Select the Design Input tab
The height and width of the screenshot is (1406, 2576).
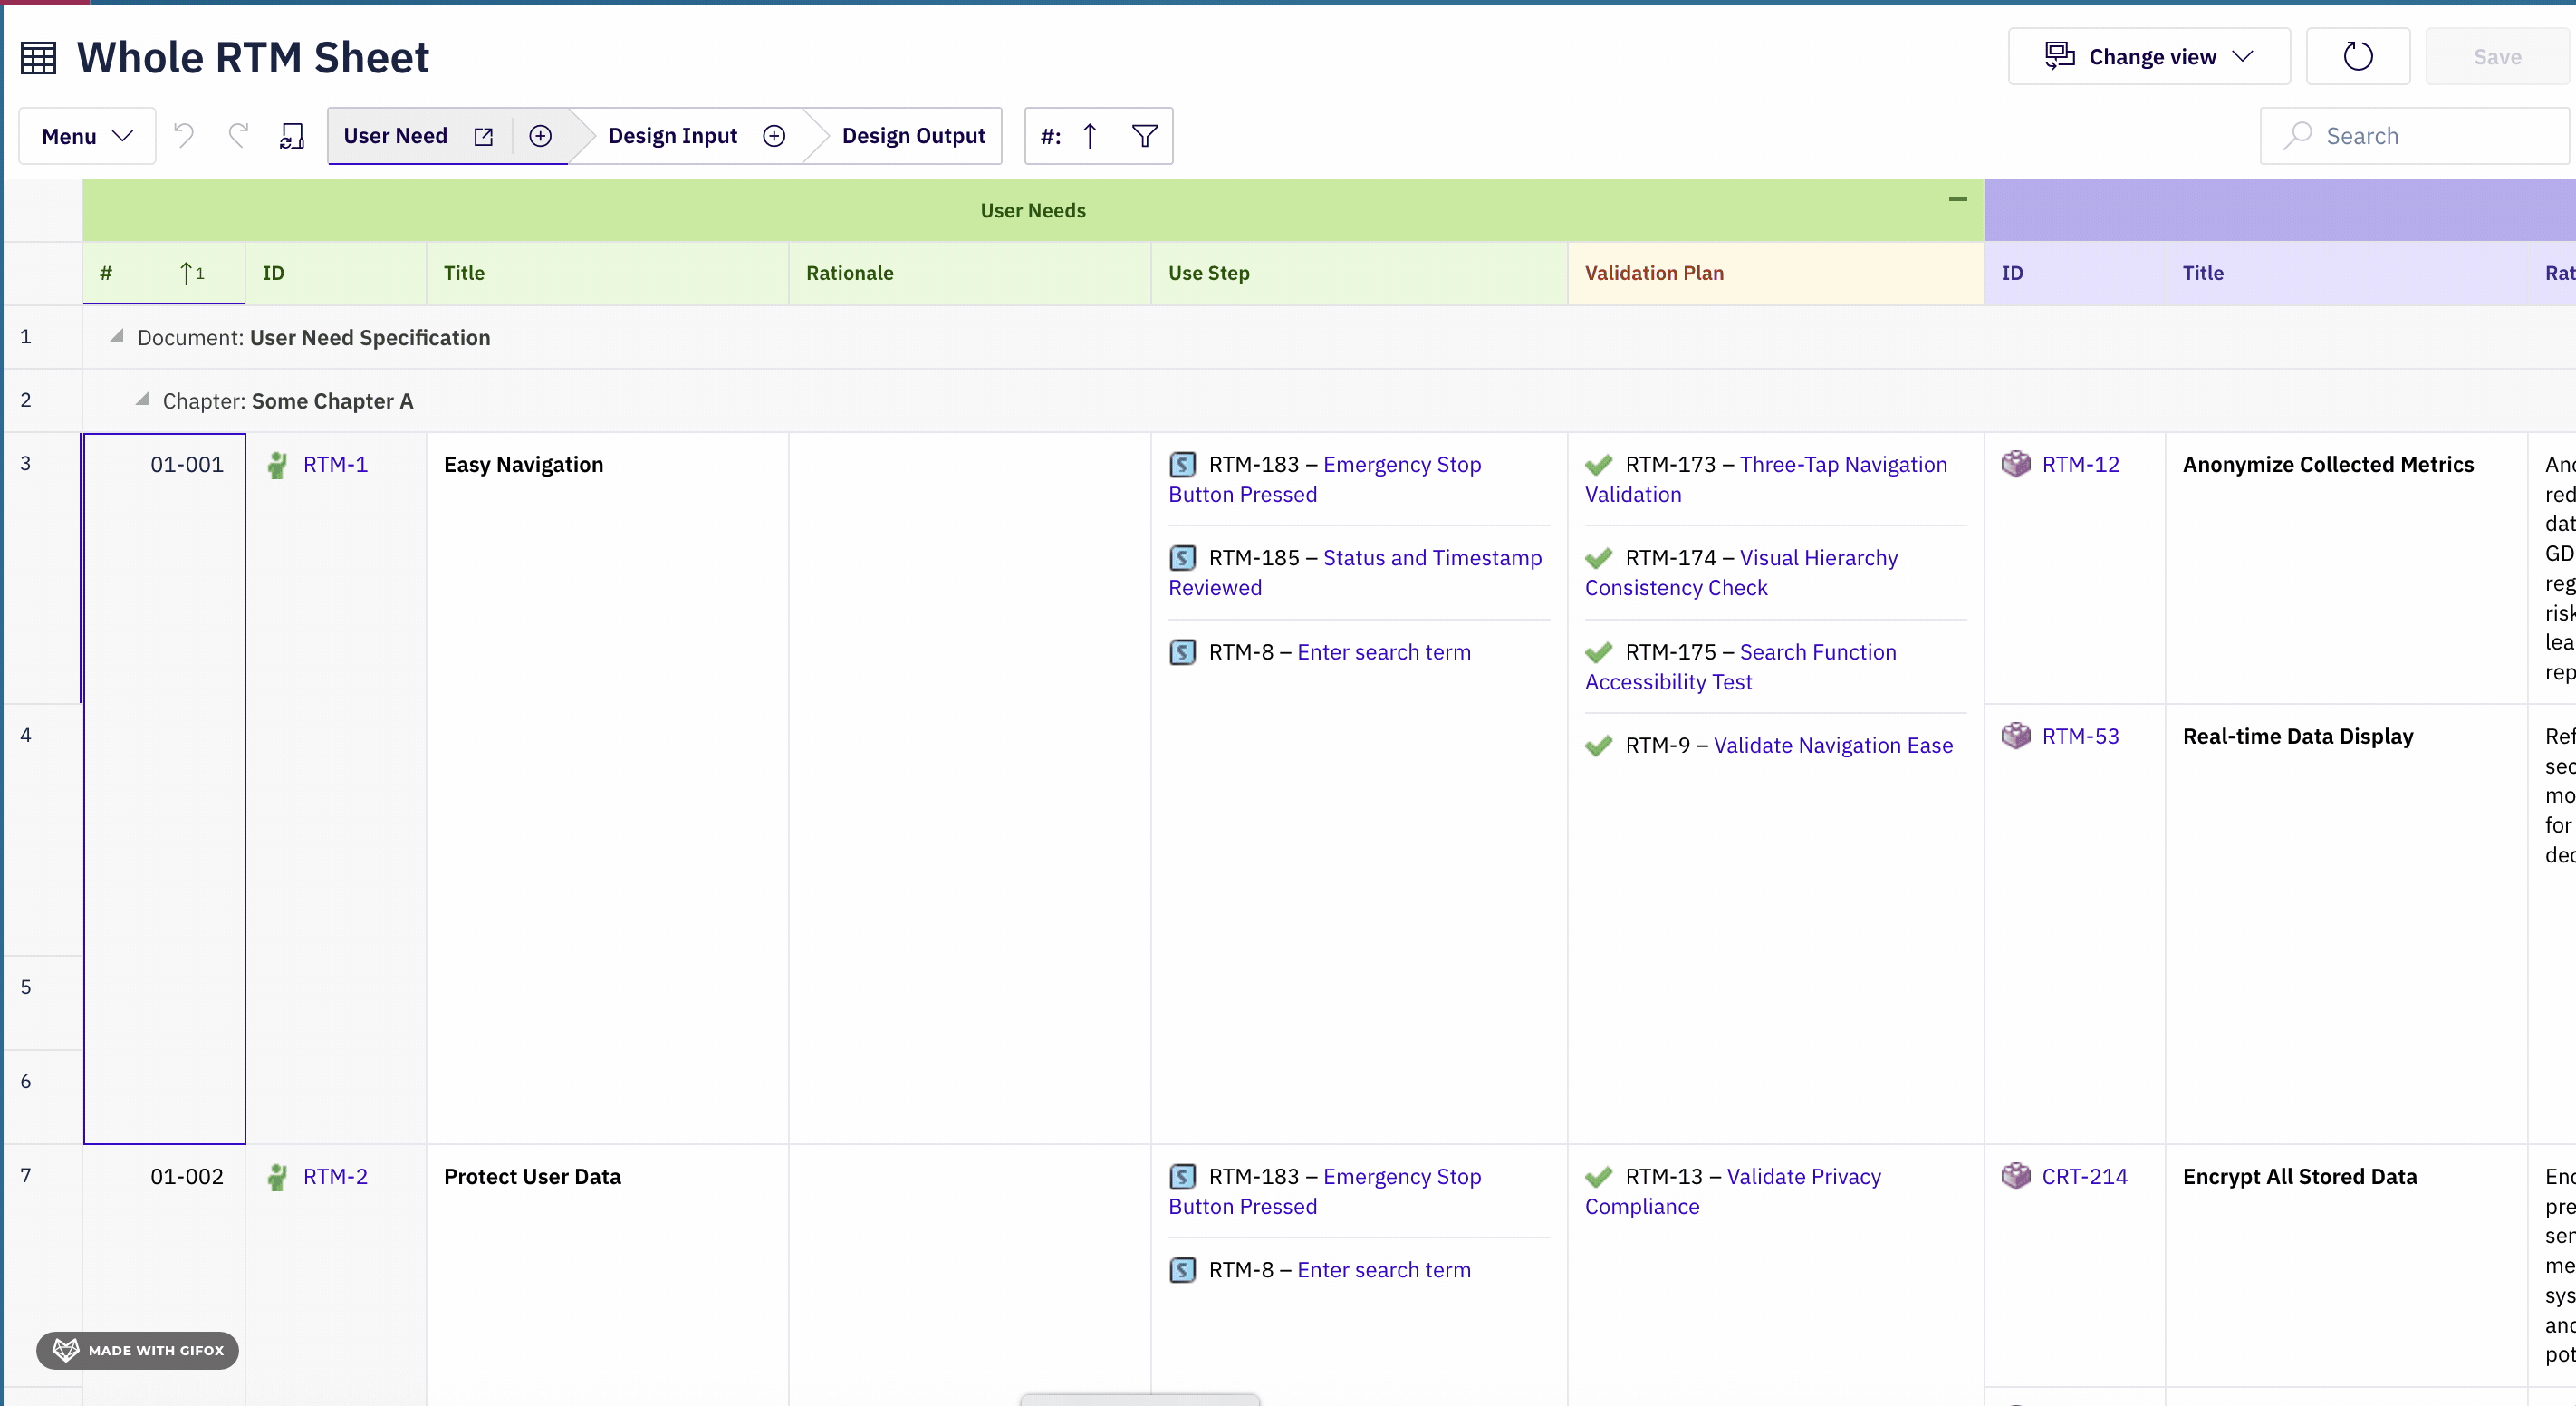tap(672, 136)
